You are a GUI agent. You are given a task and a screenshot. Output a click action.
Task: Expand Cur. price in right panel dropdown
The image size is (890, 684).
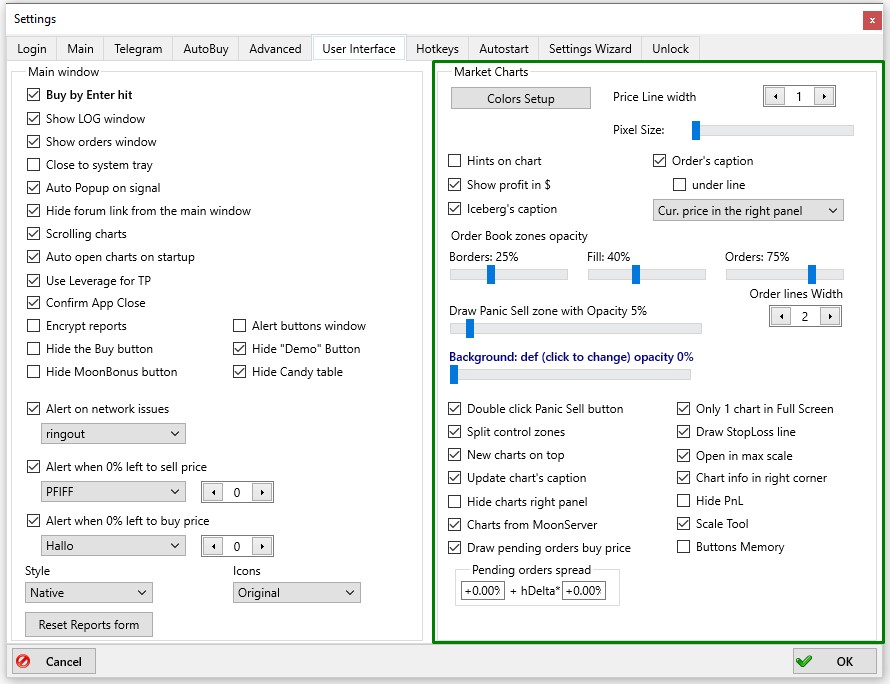(748, 211)
